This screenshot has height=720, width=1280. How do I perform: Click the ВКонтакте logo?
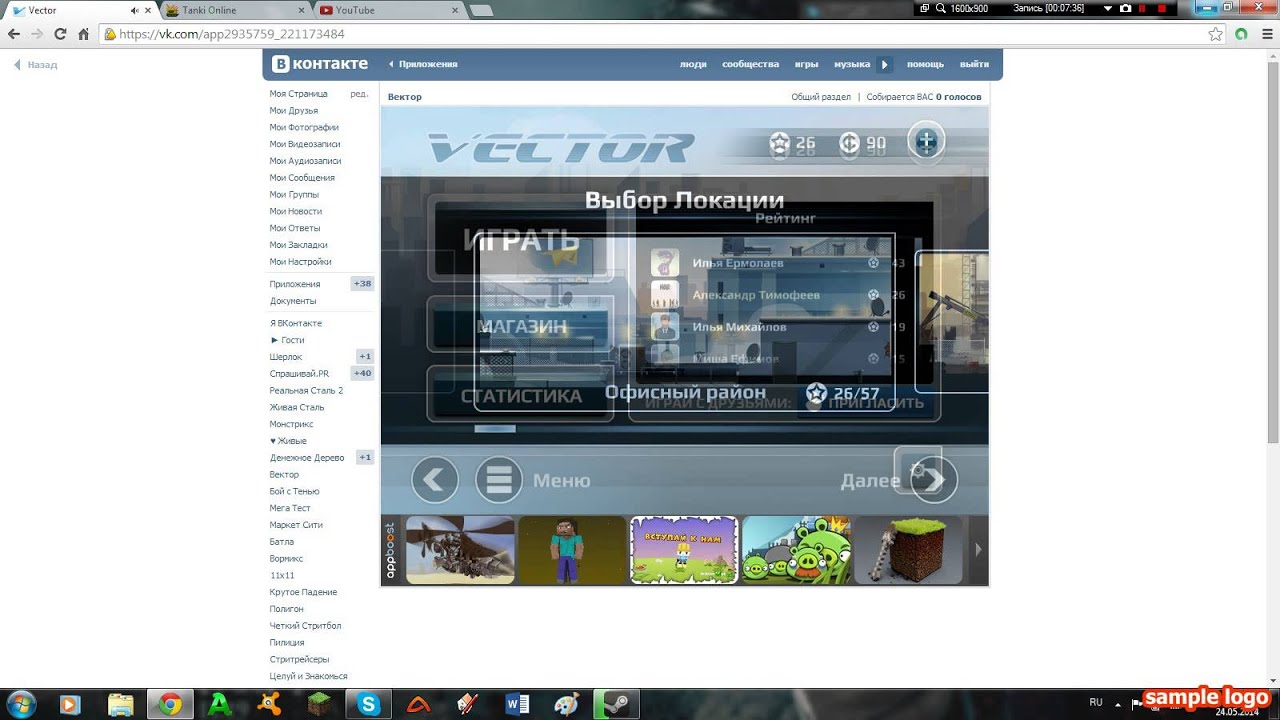[321, 64]
